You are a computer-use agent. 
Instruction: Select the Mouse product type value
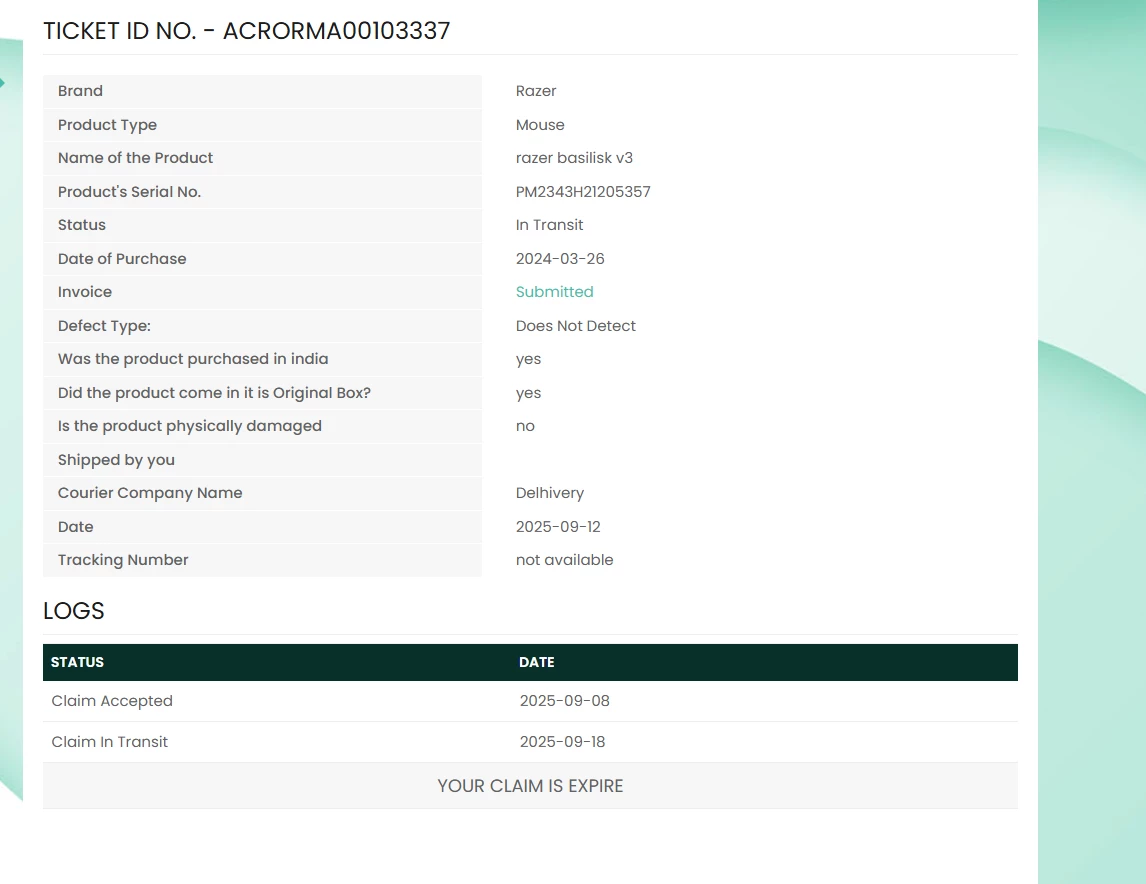point(540,125)
